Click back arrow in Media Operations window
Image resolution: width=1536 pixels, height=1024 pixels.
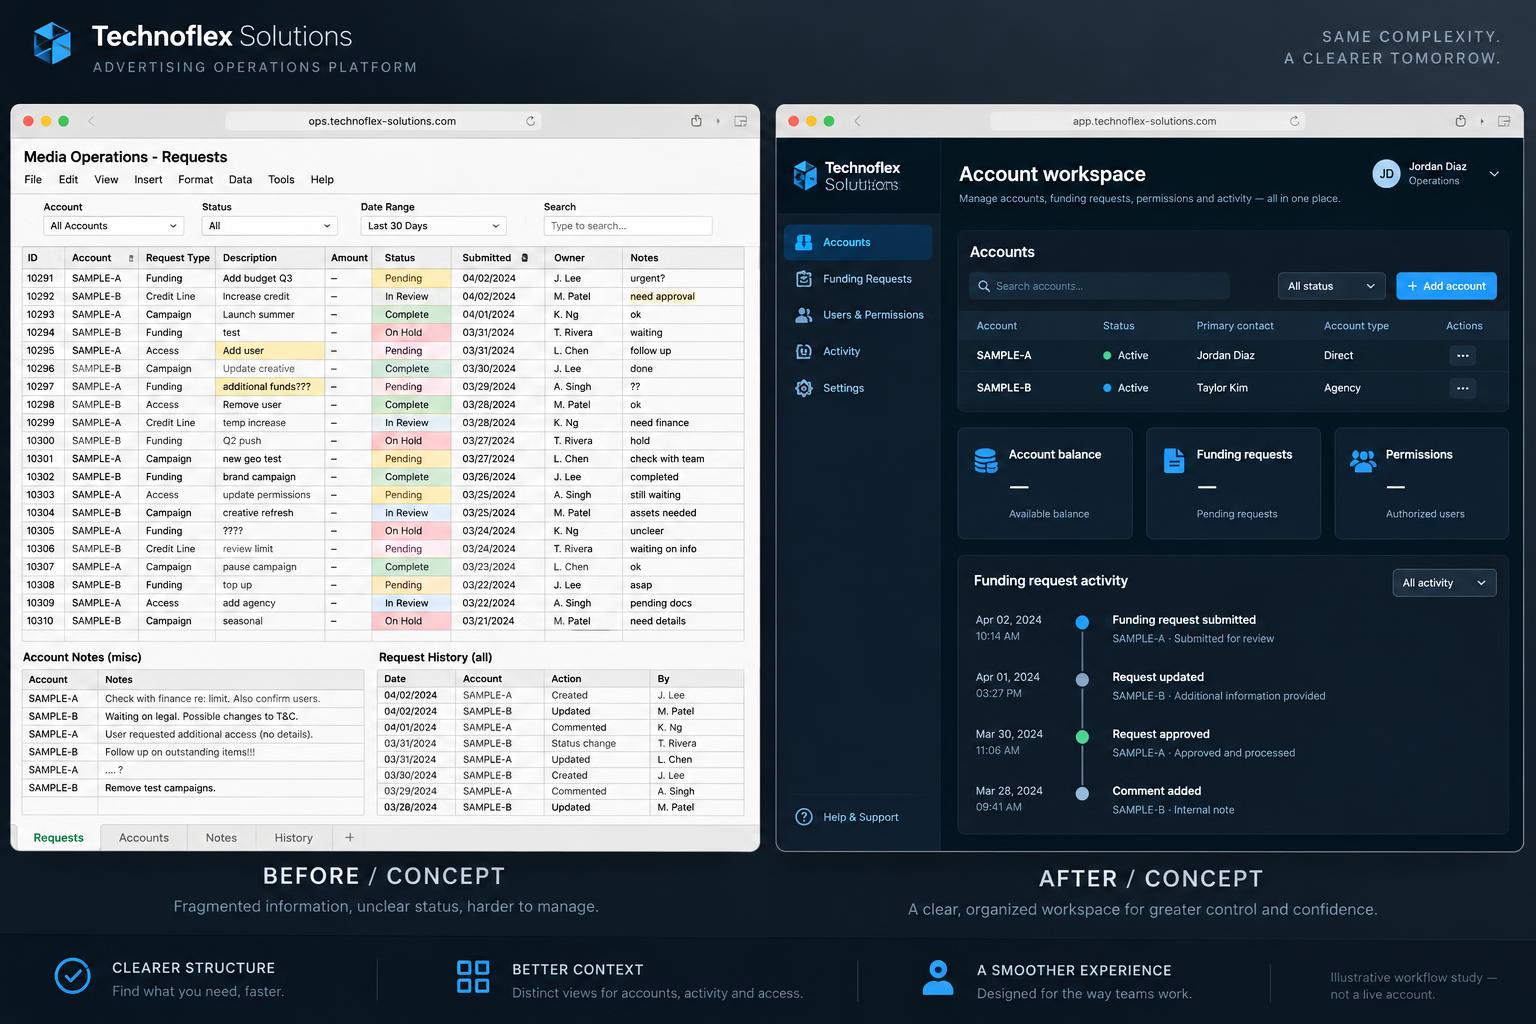[x=91, y=121]
